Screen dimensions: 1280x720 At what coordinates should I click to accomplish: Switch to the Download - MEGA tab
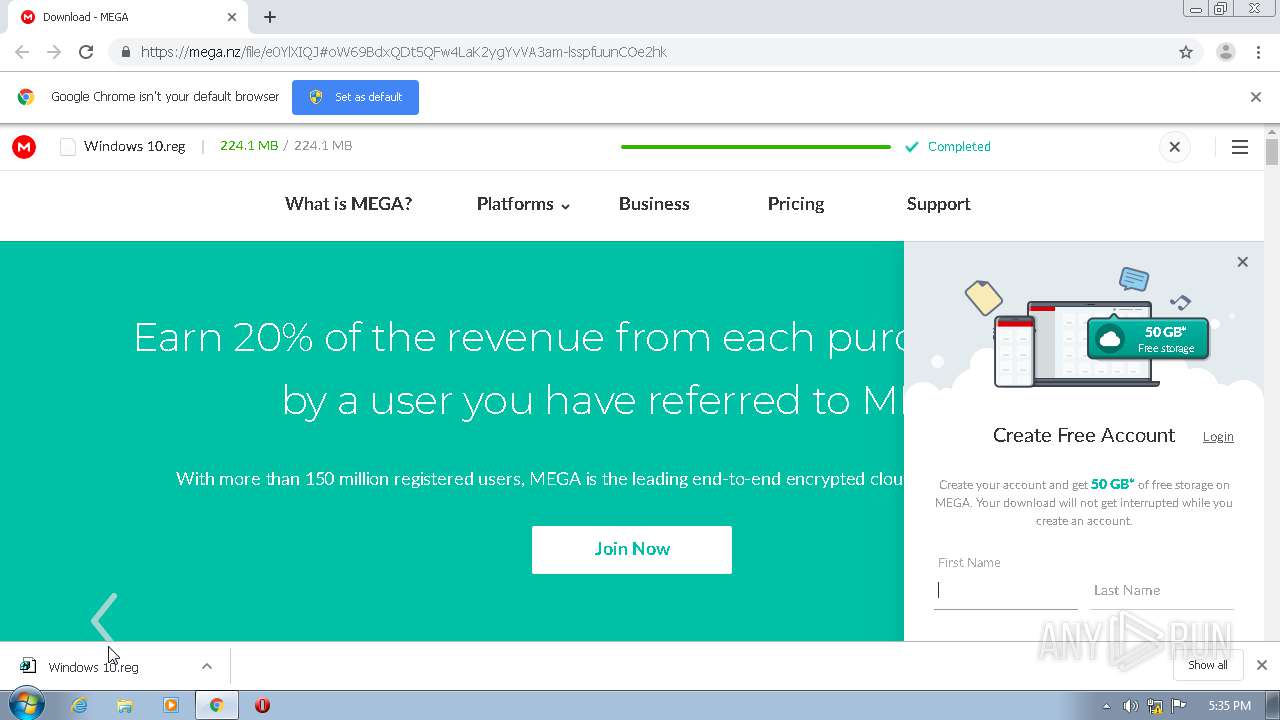(125, 17)
